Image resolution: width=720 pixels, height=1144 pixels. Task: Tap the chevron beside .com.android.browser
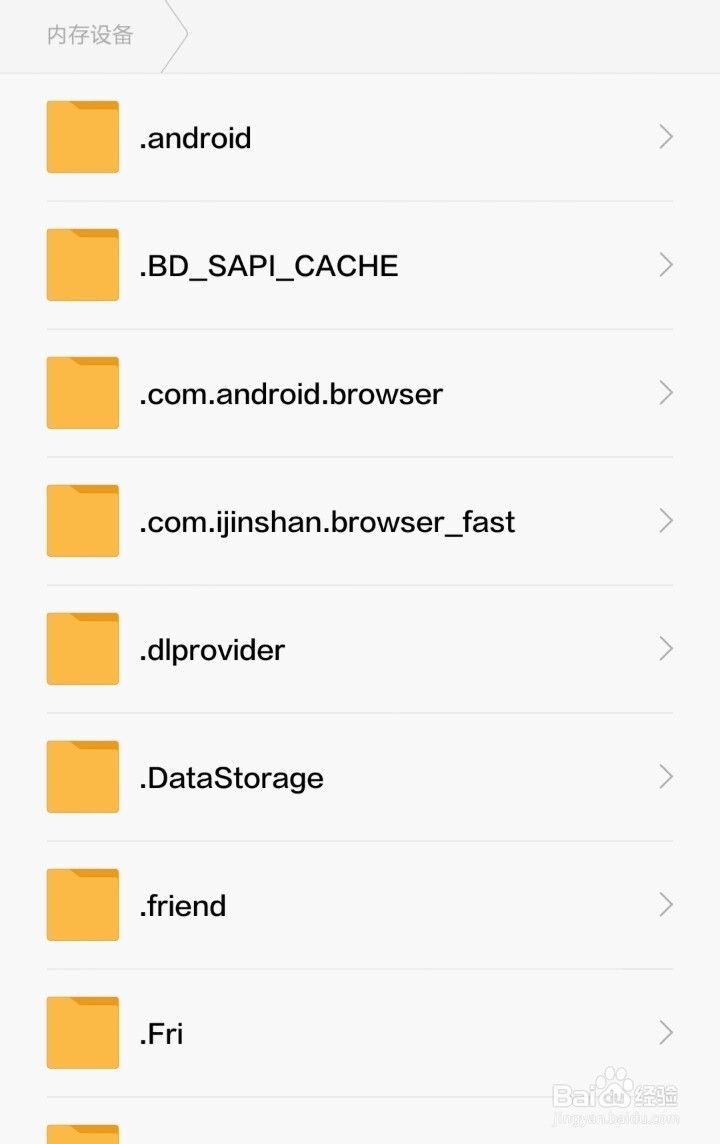tap(666, 393)
